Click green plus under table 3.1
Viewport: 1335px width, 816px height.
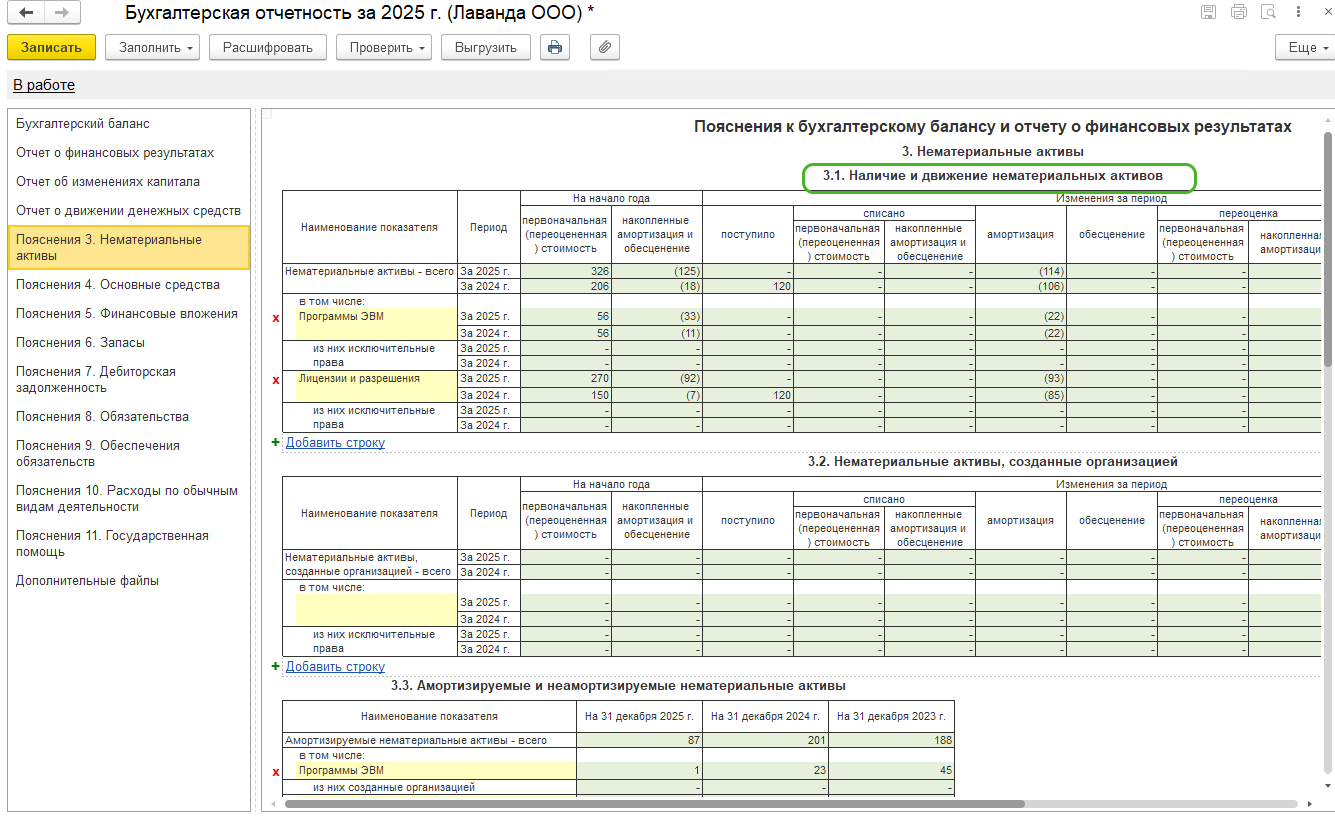tap(276, 442)
